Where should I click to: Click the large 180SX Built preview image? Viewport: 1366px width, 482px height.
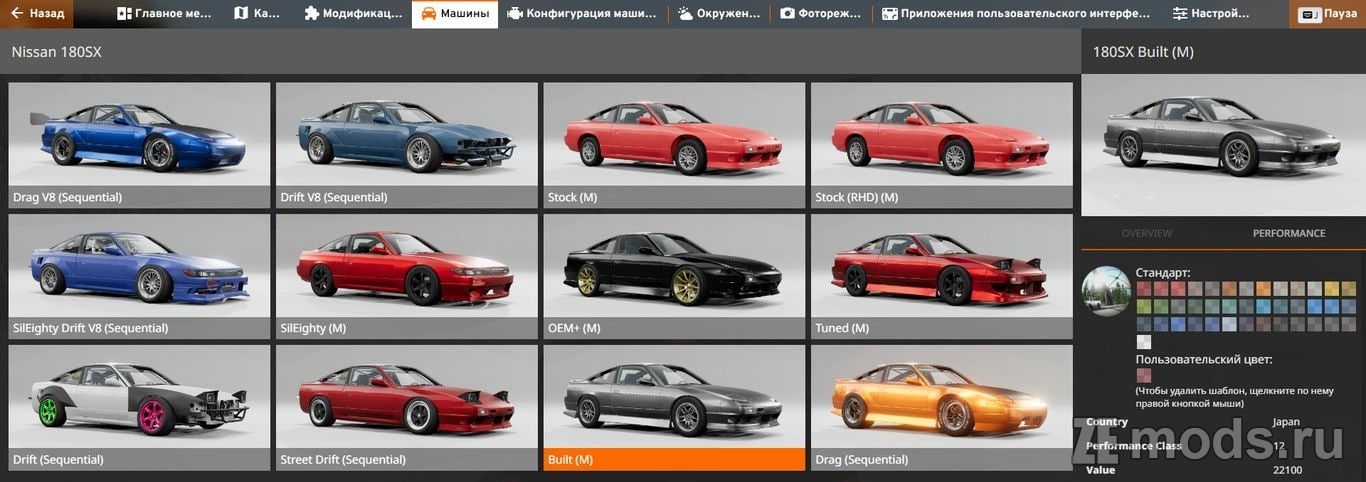click(1223, 145)
